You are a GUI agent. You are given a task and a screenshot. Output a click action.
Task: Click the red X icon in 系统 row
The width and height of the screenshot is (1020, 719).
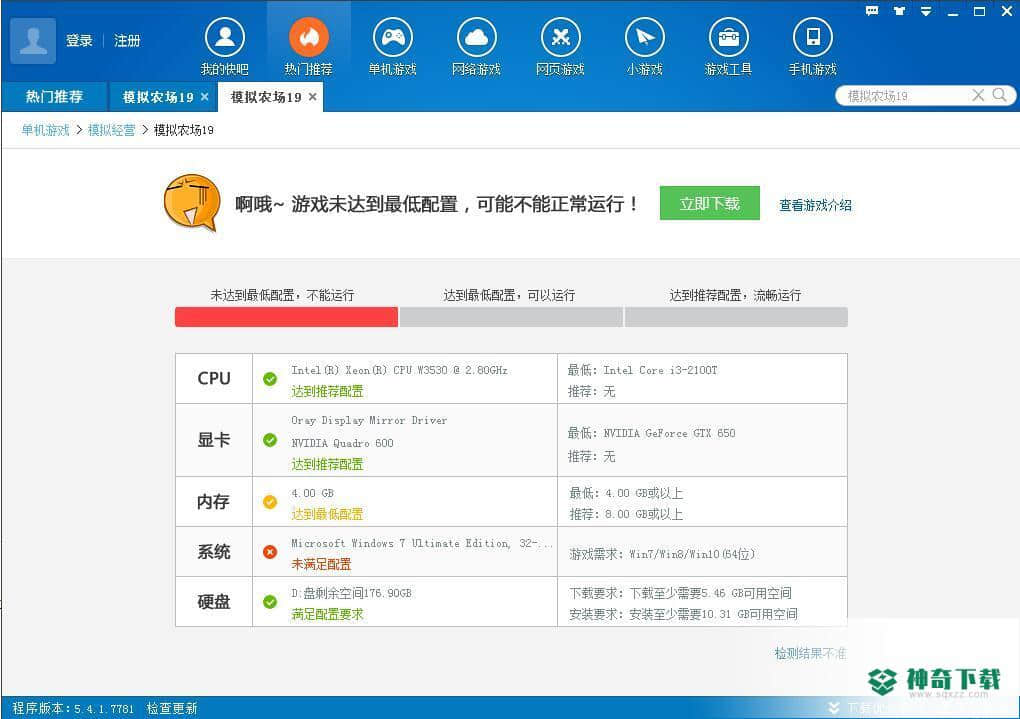[270, 552]
